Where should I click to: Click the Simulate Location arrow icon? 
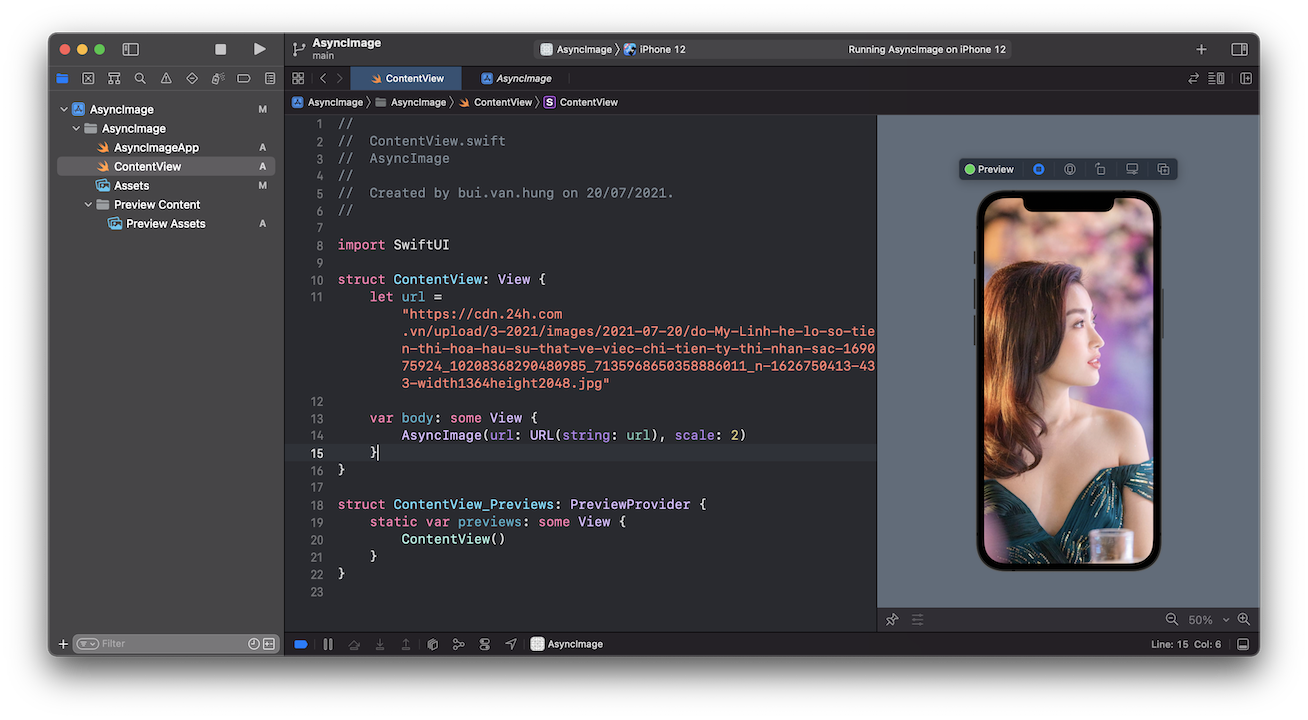tap(511, 645)
